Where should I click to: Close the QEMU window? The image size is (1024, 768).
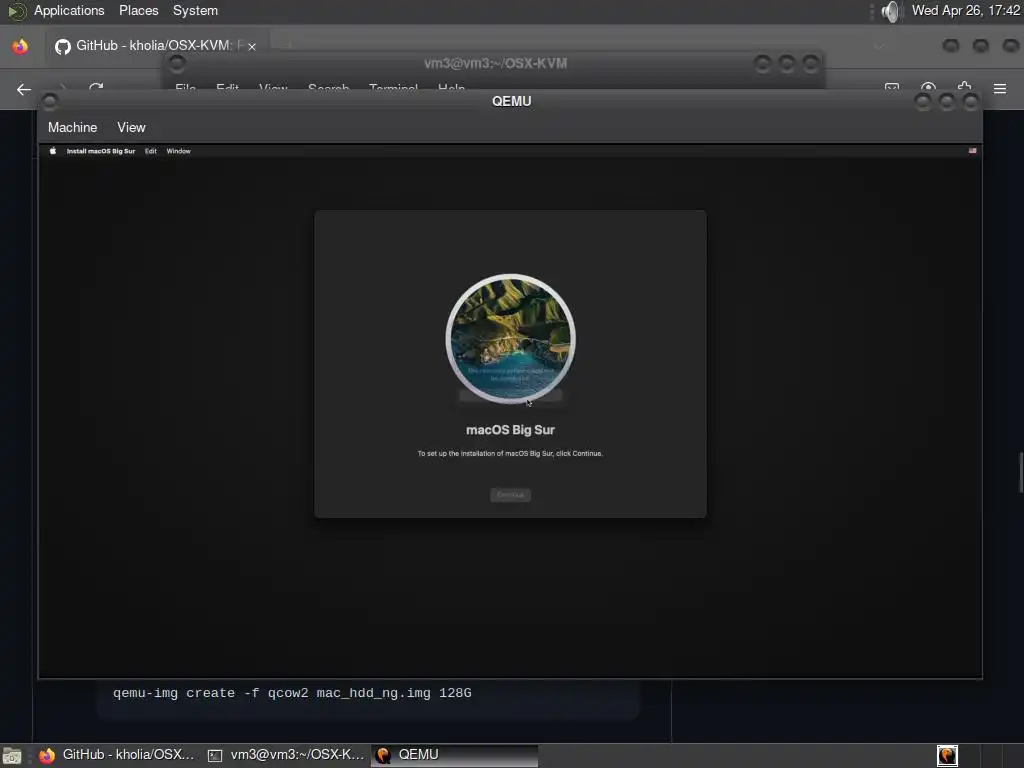click(x=971, y=101)
